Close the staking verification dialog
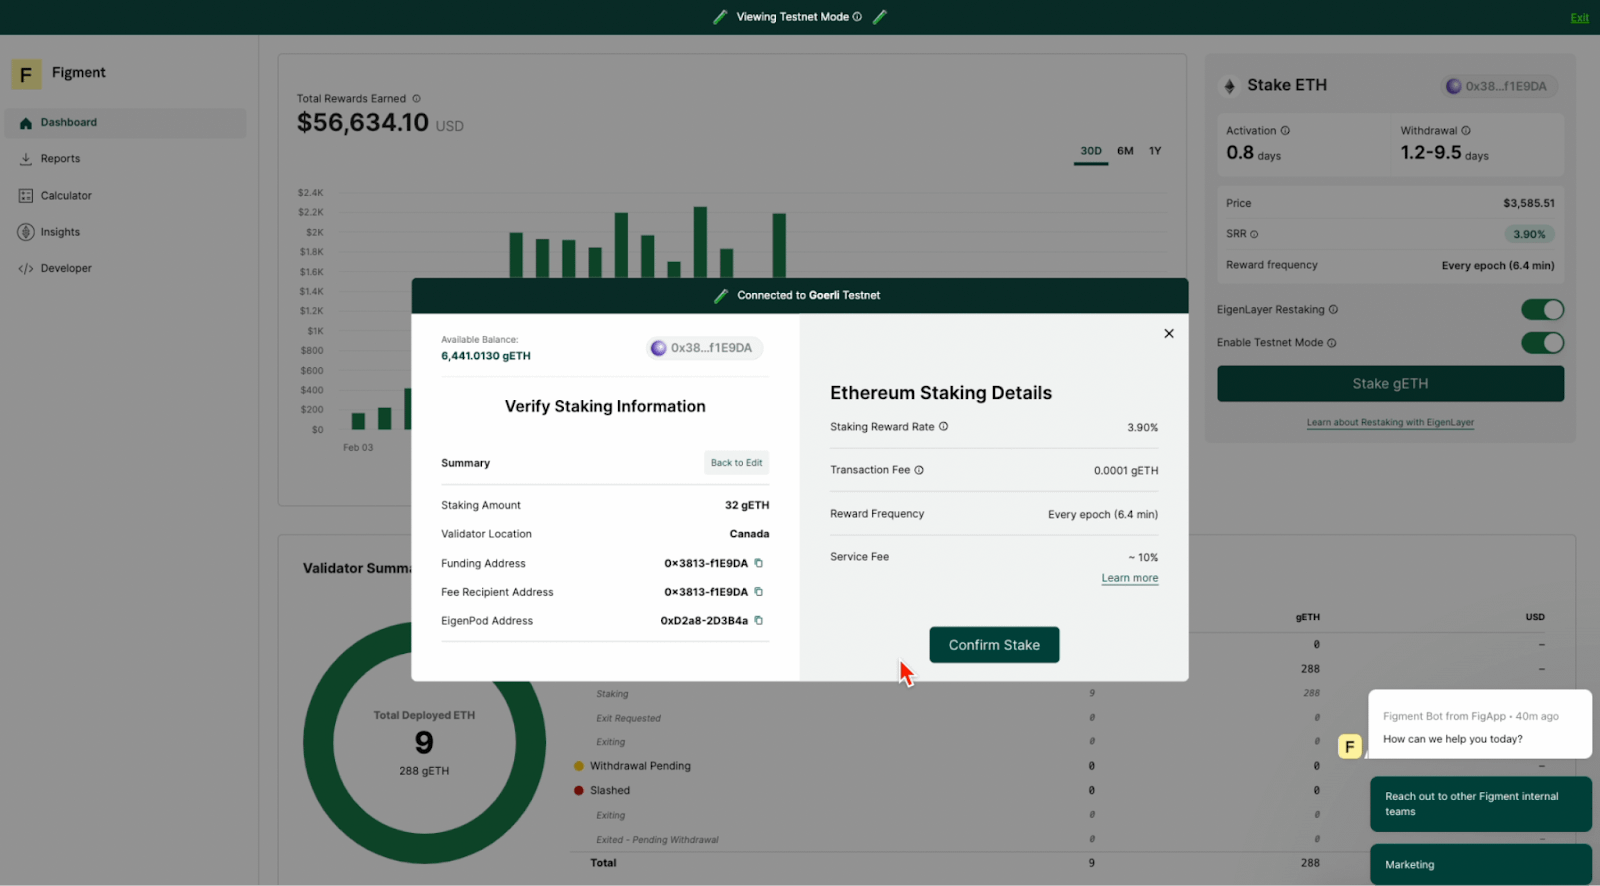1600x886 pixels. 1168,334
